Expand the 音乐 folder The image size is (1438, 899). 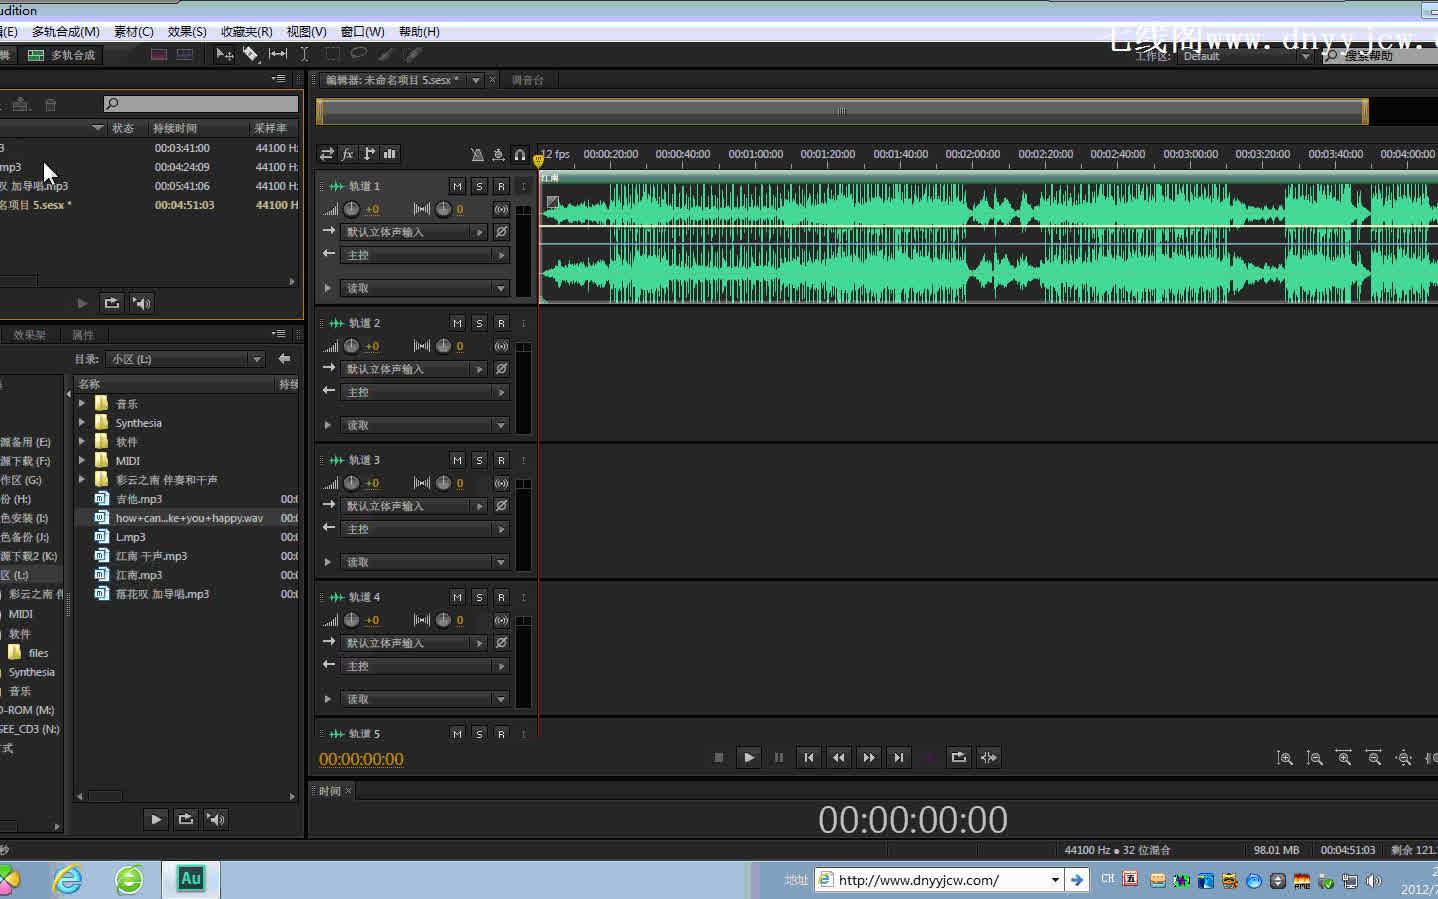[x=82, y=404]
